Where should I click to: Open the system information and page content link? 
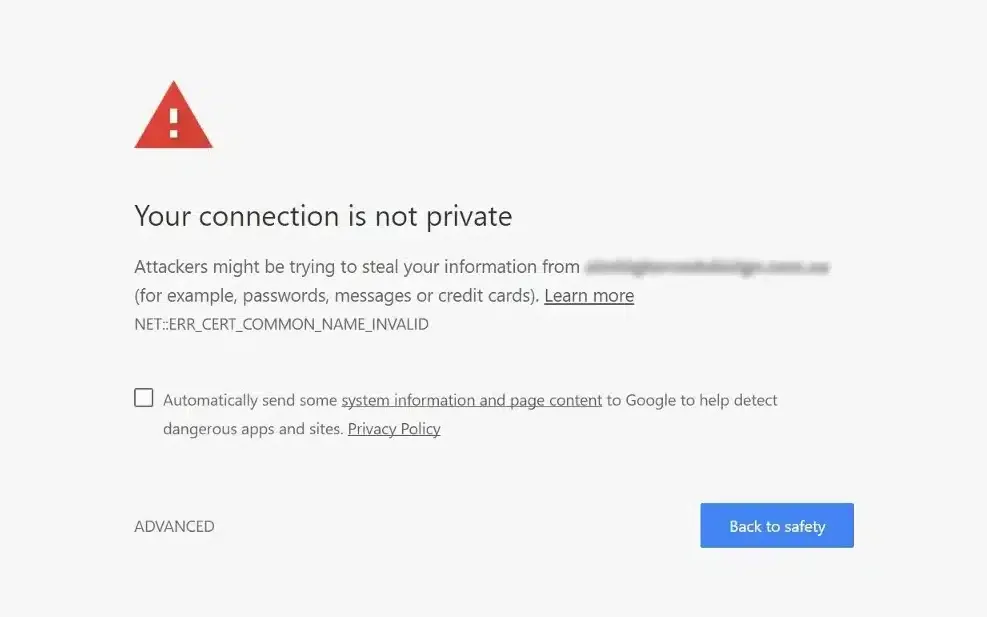point(471,399)
